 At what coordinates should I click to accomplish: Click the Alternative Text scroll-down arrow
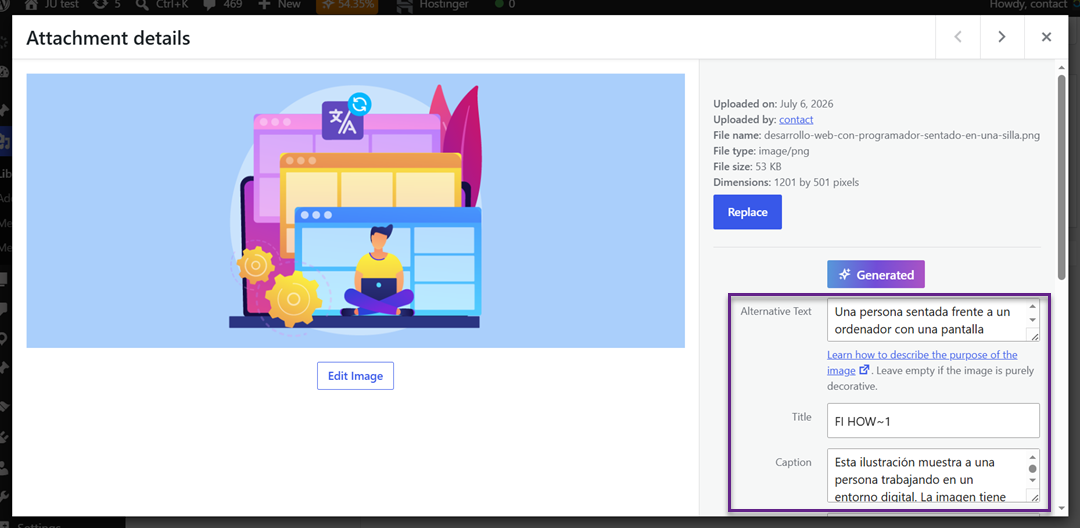click(1032, 320)
